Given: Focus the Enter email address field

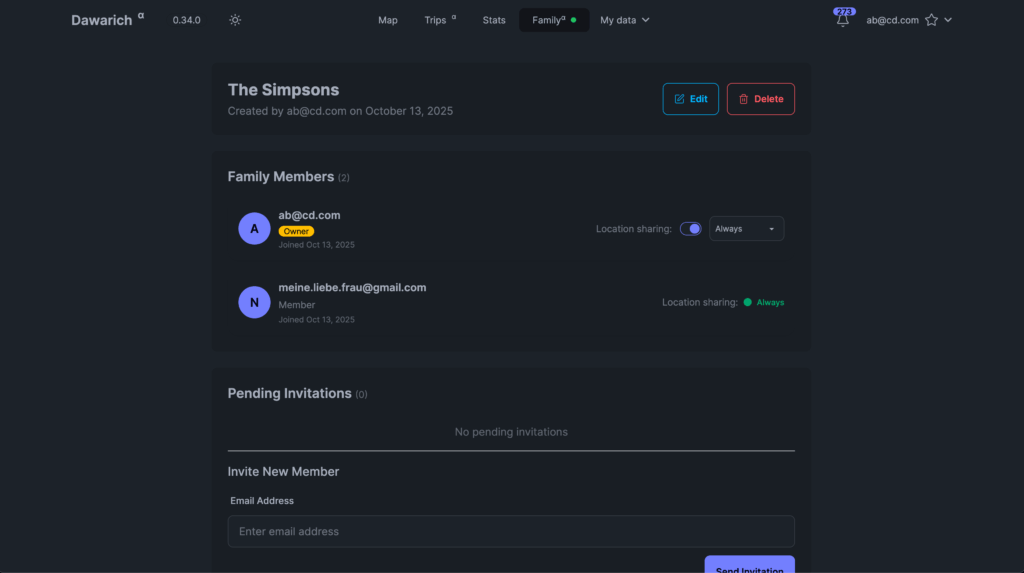Looking at the screenshot, I should pyautogui.click(x=511, y=531).
